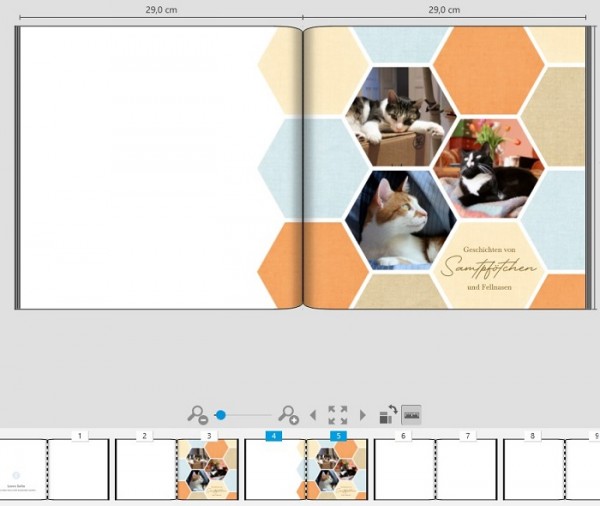Select the blank page 1 thumbnail
Image resolution: width=600 pixels, height=506 pixels.
tap(79, 469)
